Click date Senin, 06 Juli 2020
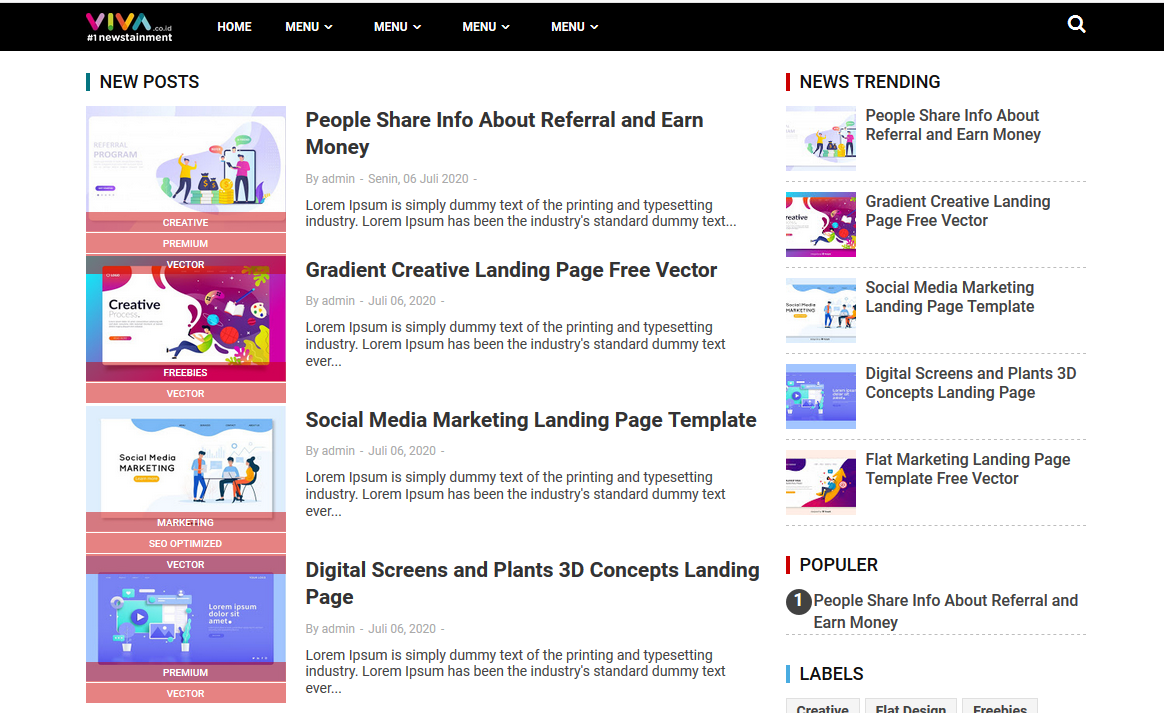1164x713 pixels. [418, 179]
